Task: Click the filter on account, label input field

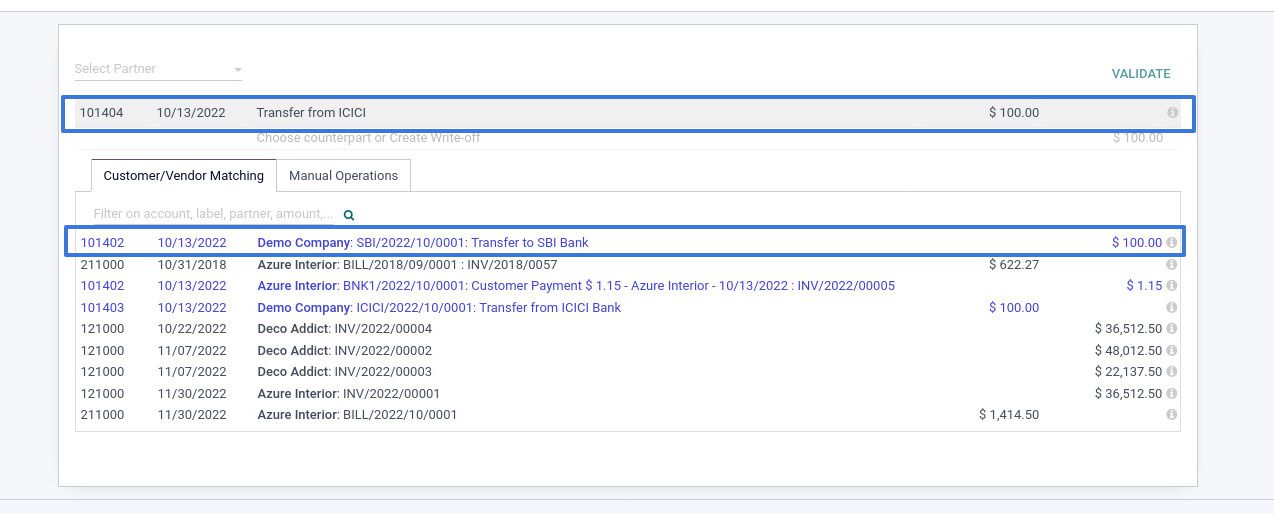Action: click(212, 214)
